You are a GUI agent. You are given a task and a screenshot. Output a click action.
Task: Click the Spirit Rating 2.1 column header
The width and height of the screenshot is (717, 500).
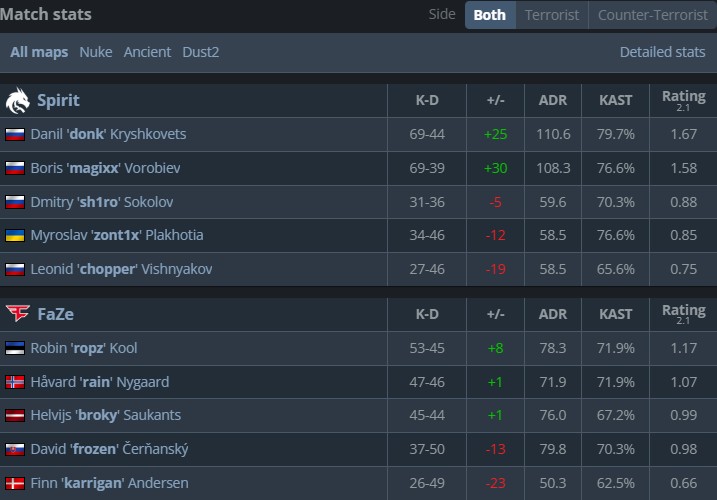point(683,100)
